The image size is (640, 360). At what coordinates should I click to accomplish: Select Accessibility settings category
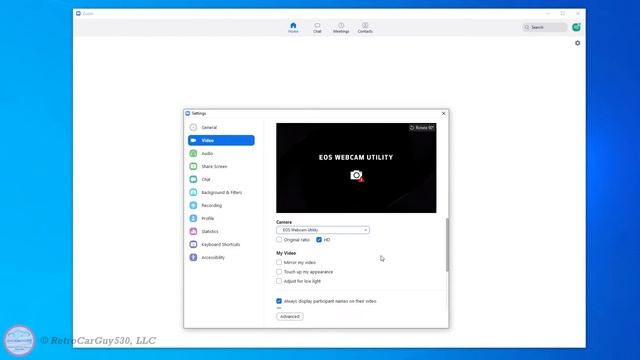click(221, 258)
